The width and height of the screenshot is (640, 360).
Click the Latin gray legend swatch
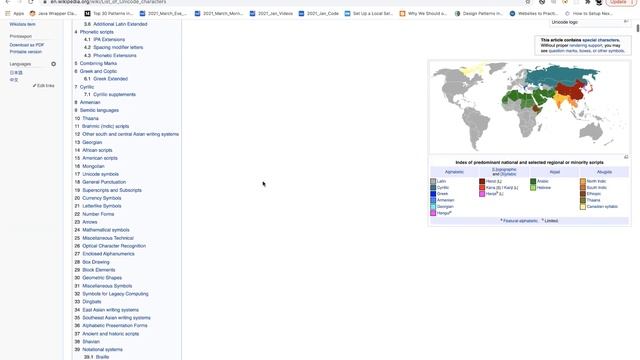[x=433, y=181]
